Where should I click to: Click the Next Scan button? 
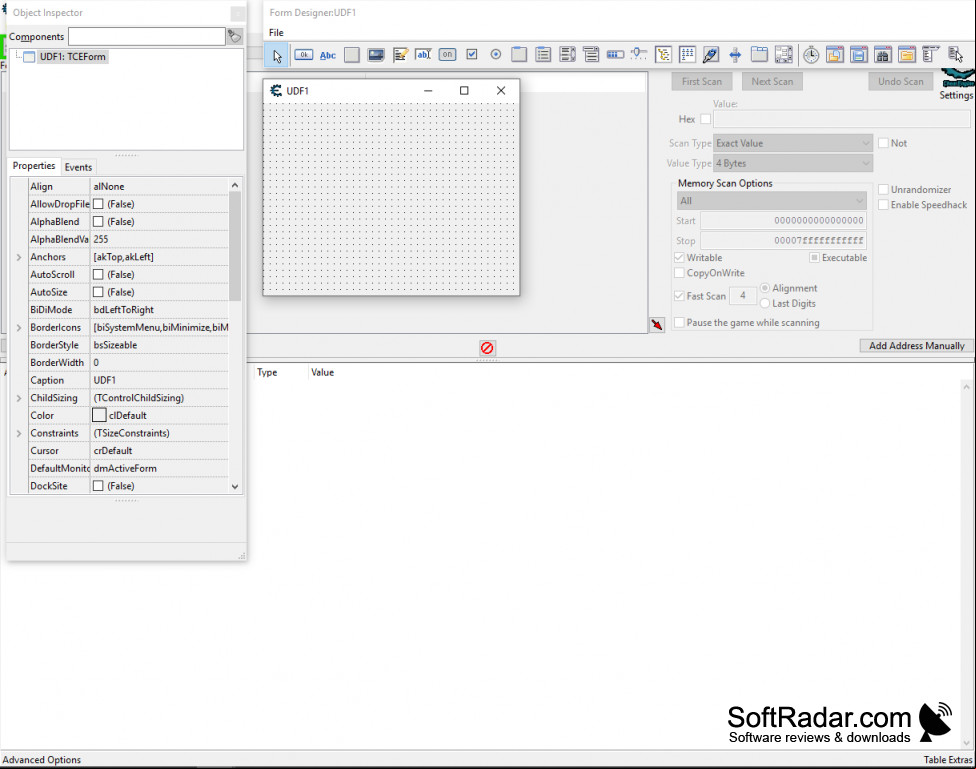772,82
